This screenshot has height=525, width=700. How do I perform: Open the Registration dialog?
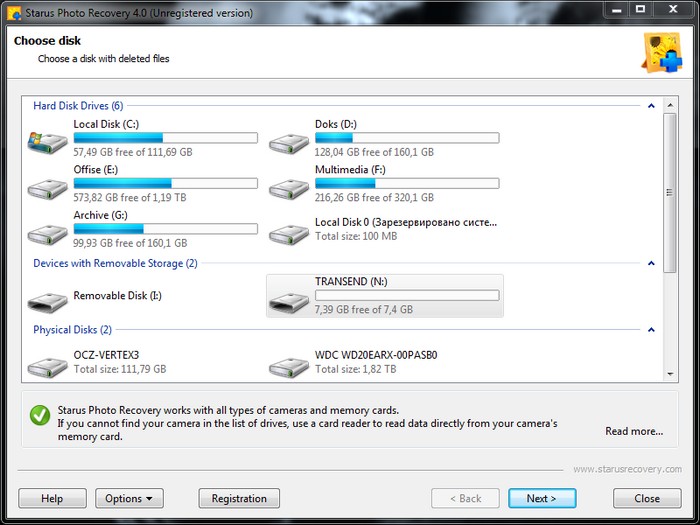[x=239, y=498]
